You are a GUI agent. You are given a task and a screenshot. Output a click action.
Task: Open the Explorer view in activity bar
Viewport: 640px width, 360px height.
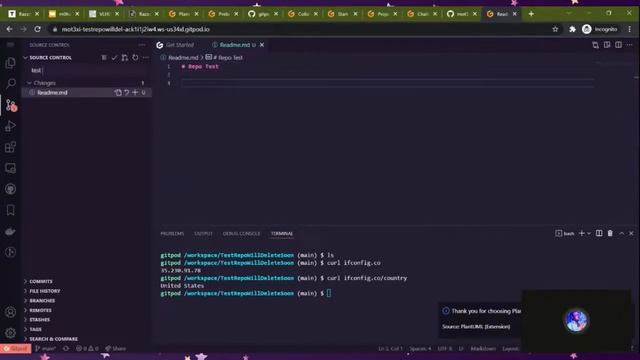tap(11, 63)
